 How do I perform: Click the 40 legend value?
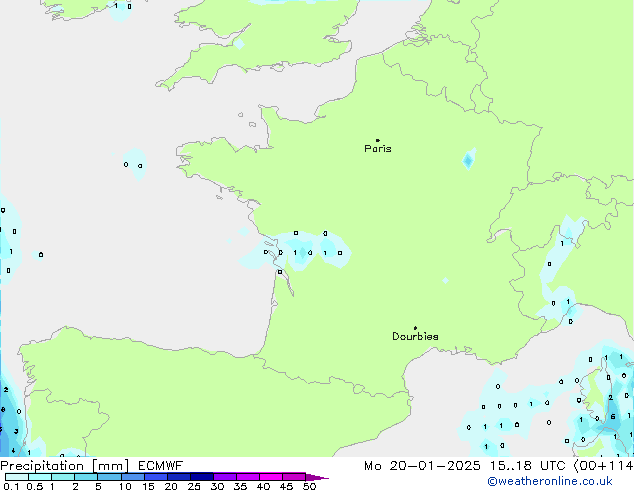[263, 486]
